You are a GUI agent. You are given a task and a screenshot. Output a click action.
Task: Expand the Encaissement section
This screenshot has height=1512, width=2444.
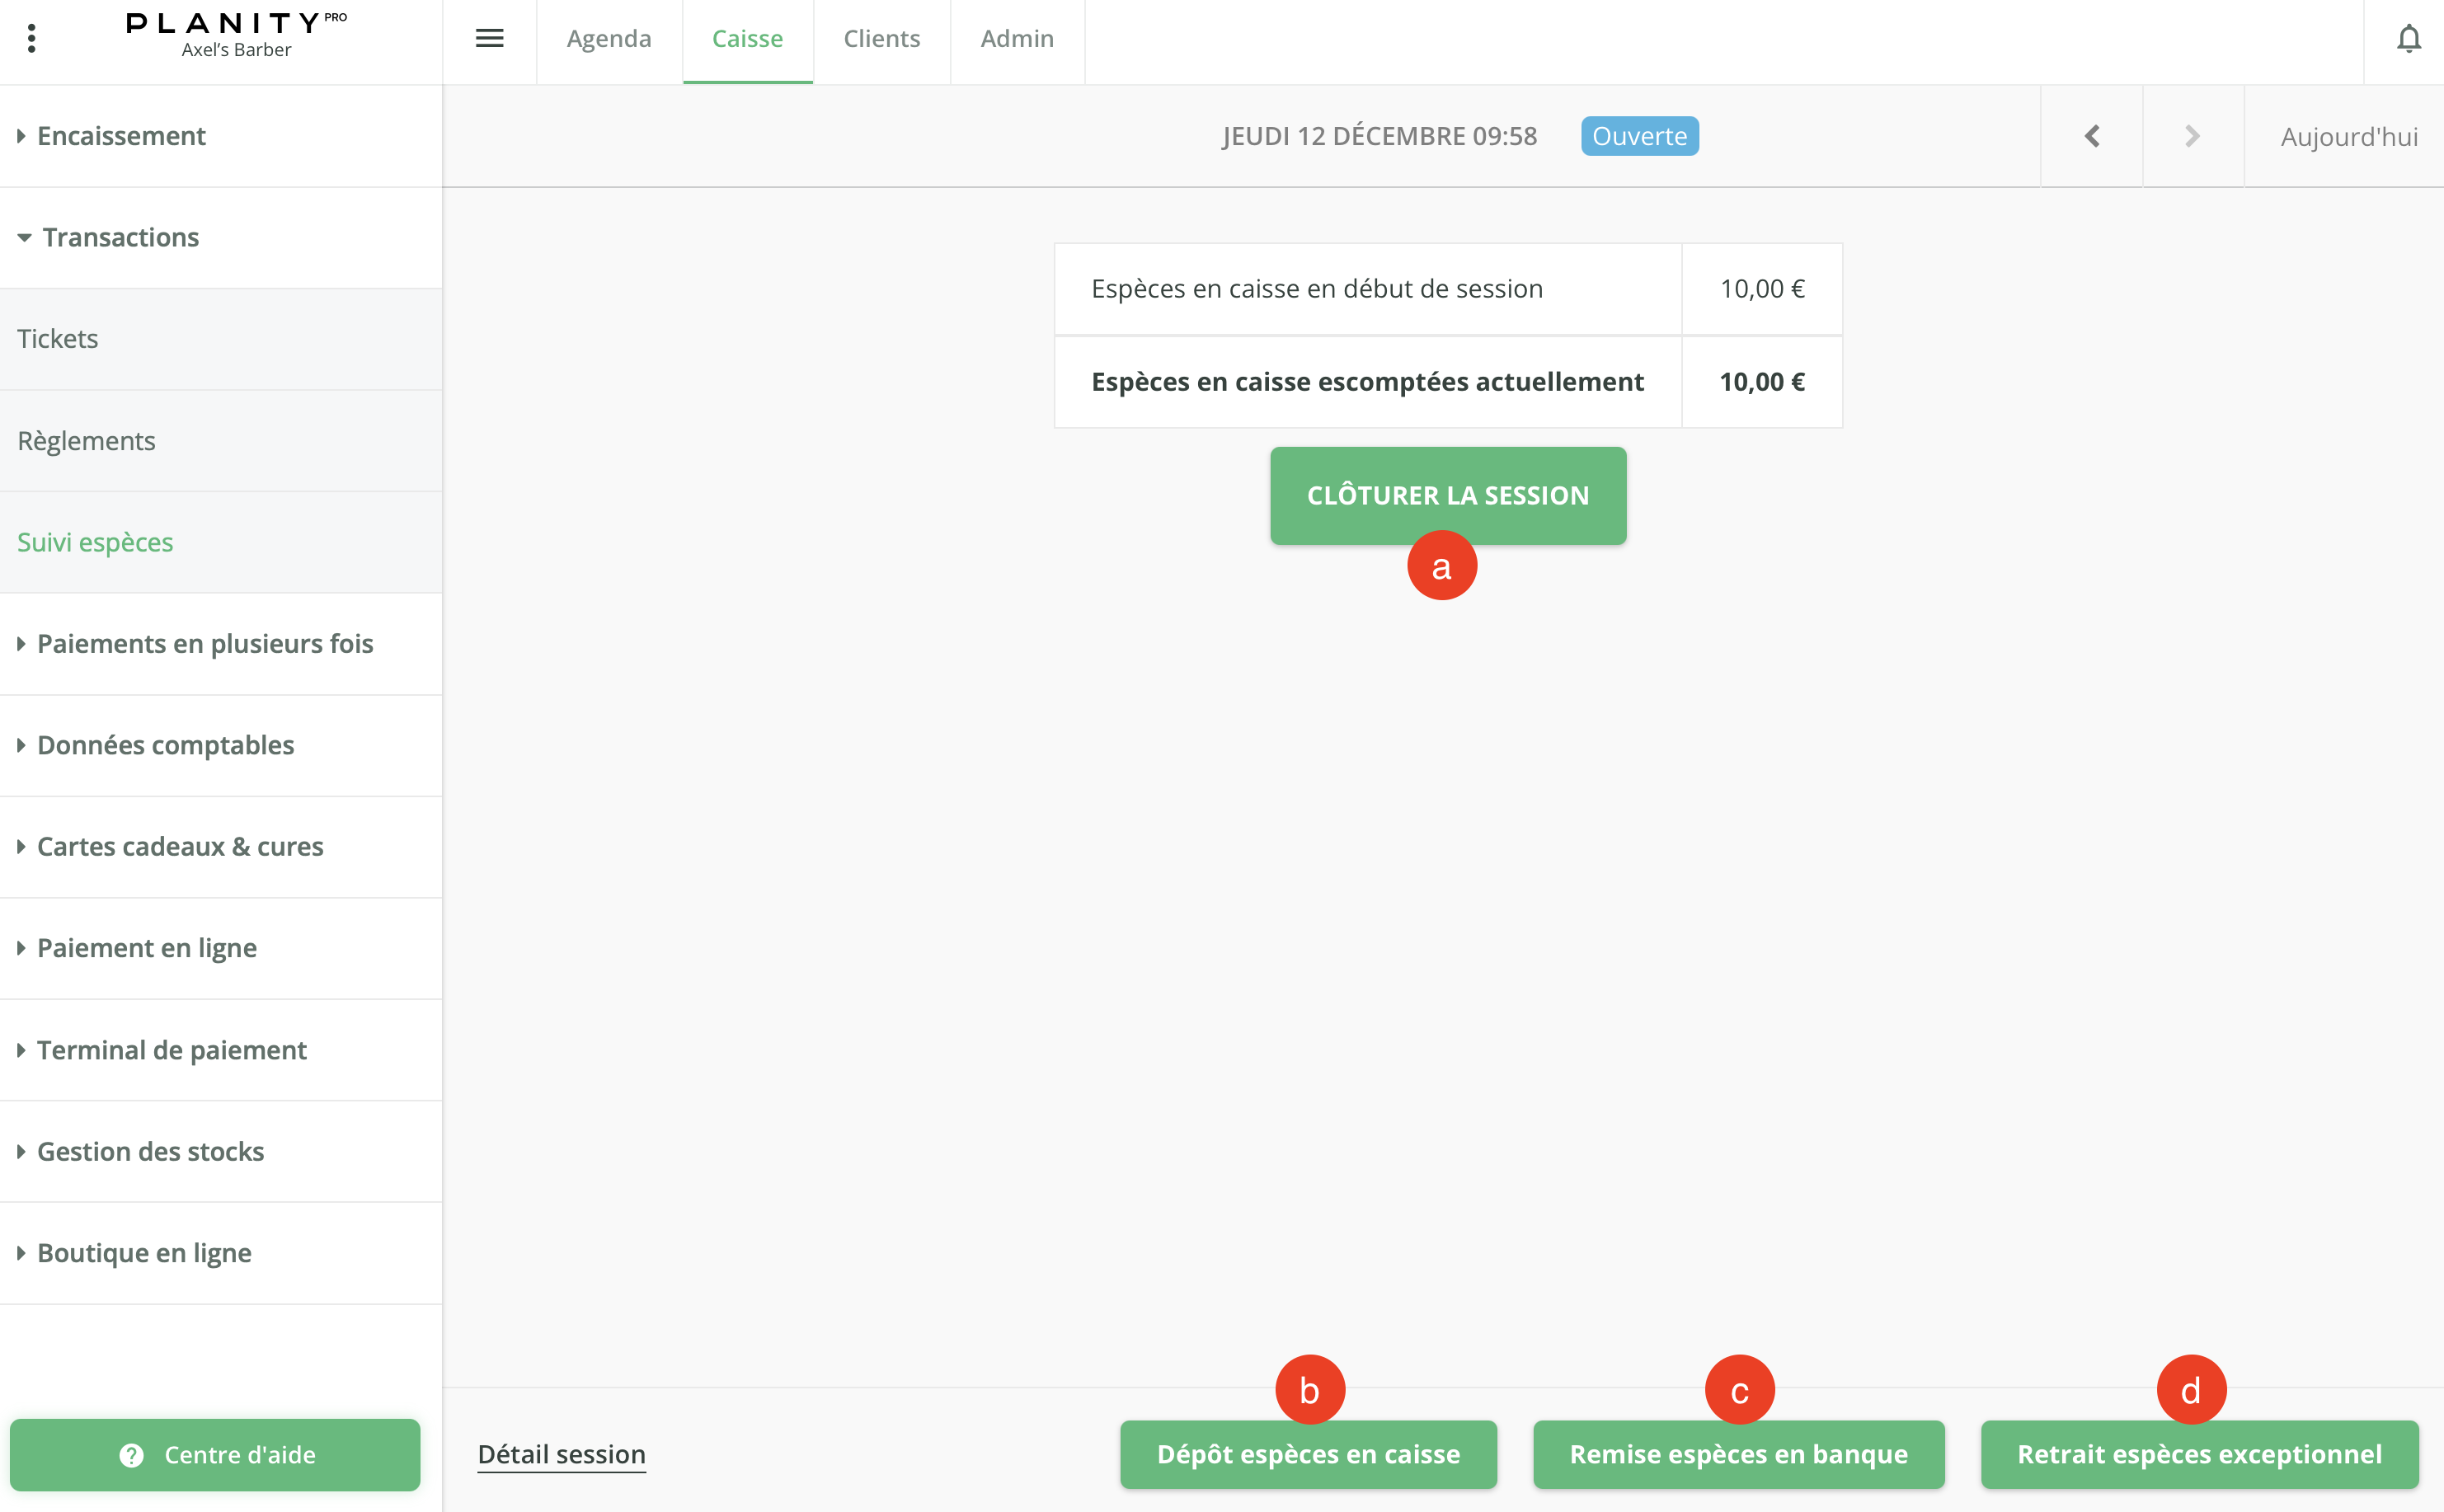(121, 136)
